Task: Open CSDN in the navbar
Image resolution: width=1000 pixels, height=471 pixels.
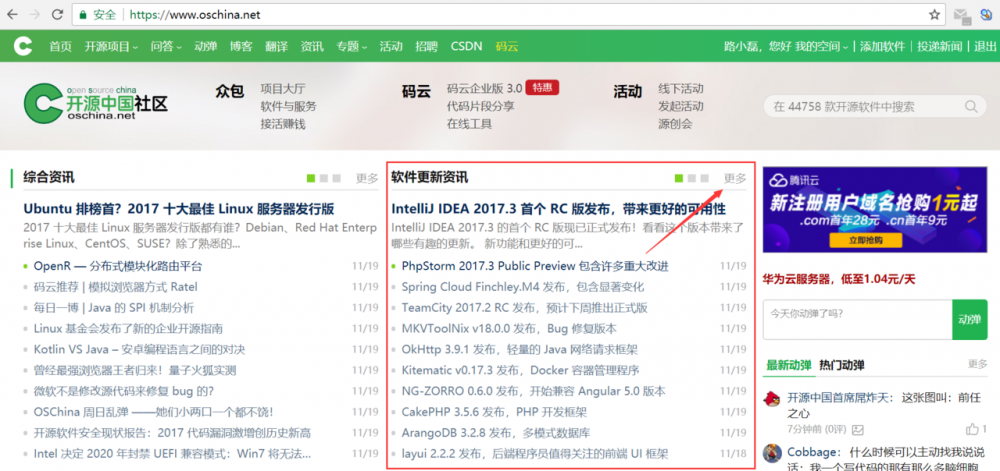Action: coord(467,47)
